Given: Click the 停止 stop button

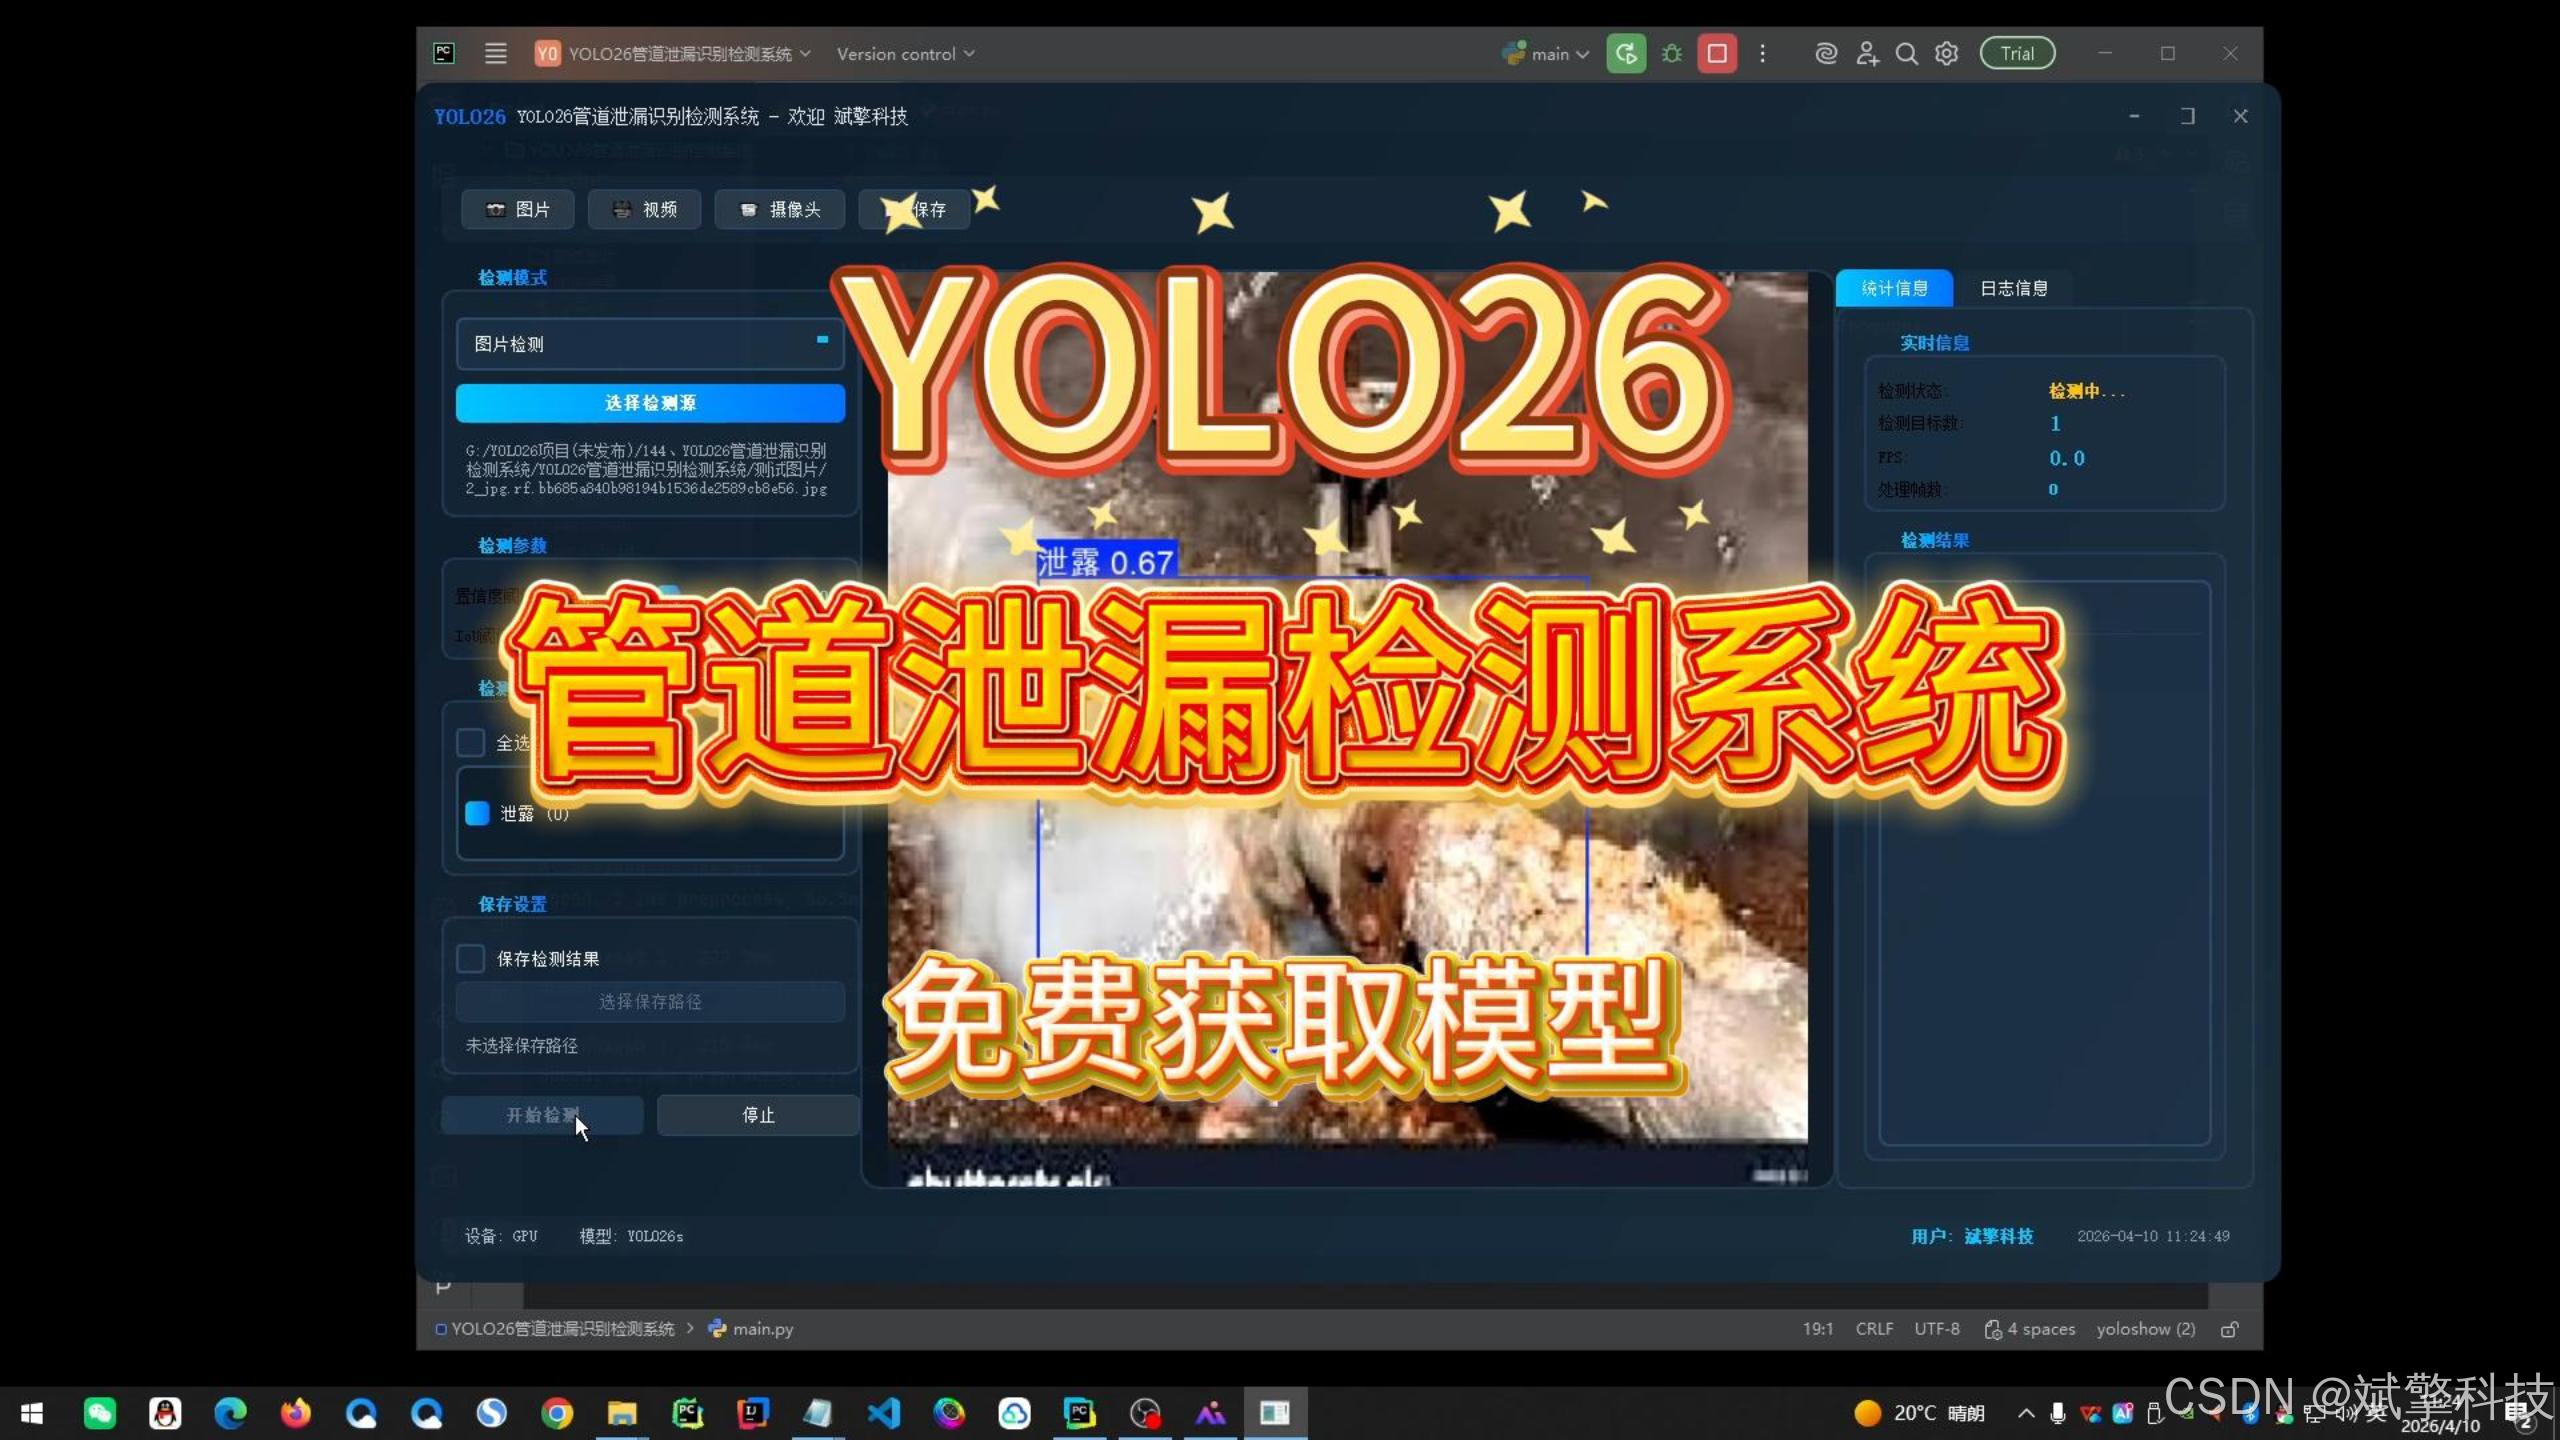Looking at the screenshot, I should [x=758, y=1115].
